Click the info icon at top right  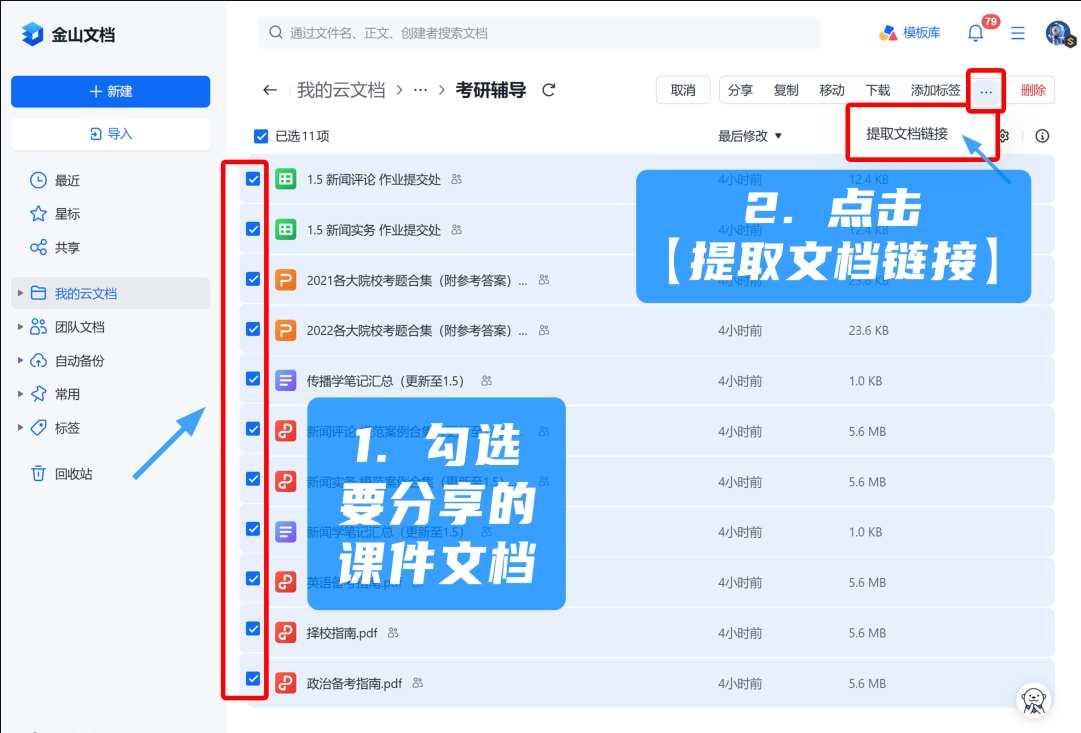pos(1042,136)
